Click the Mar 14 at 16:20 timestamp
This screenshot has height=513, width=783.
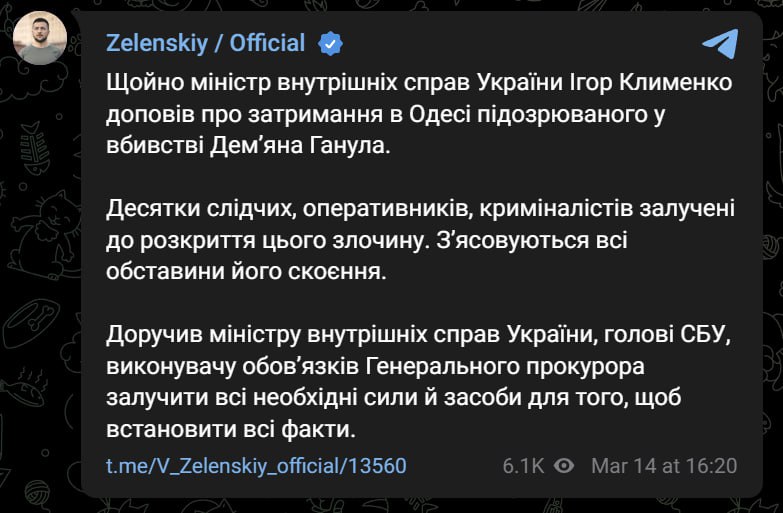click(664, 466)
